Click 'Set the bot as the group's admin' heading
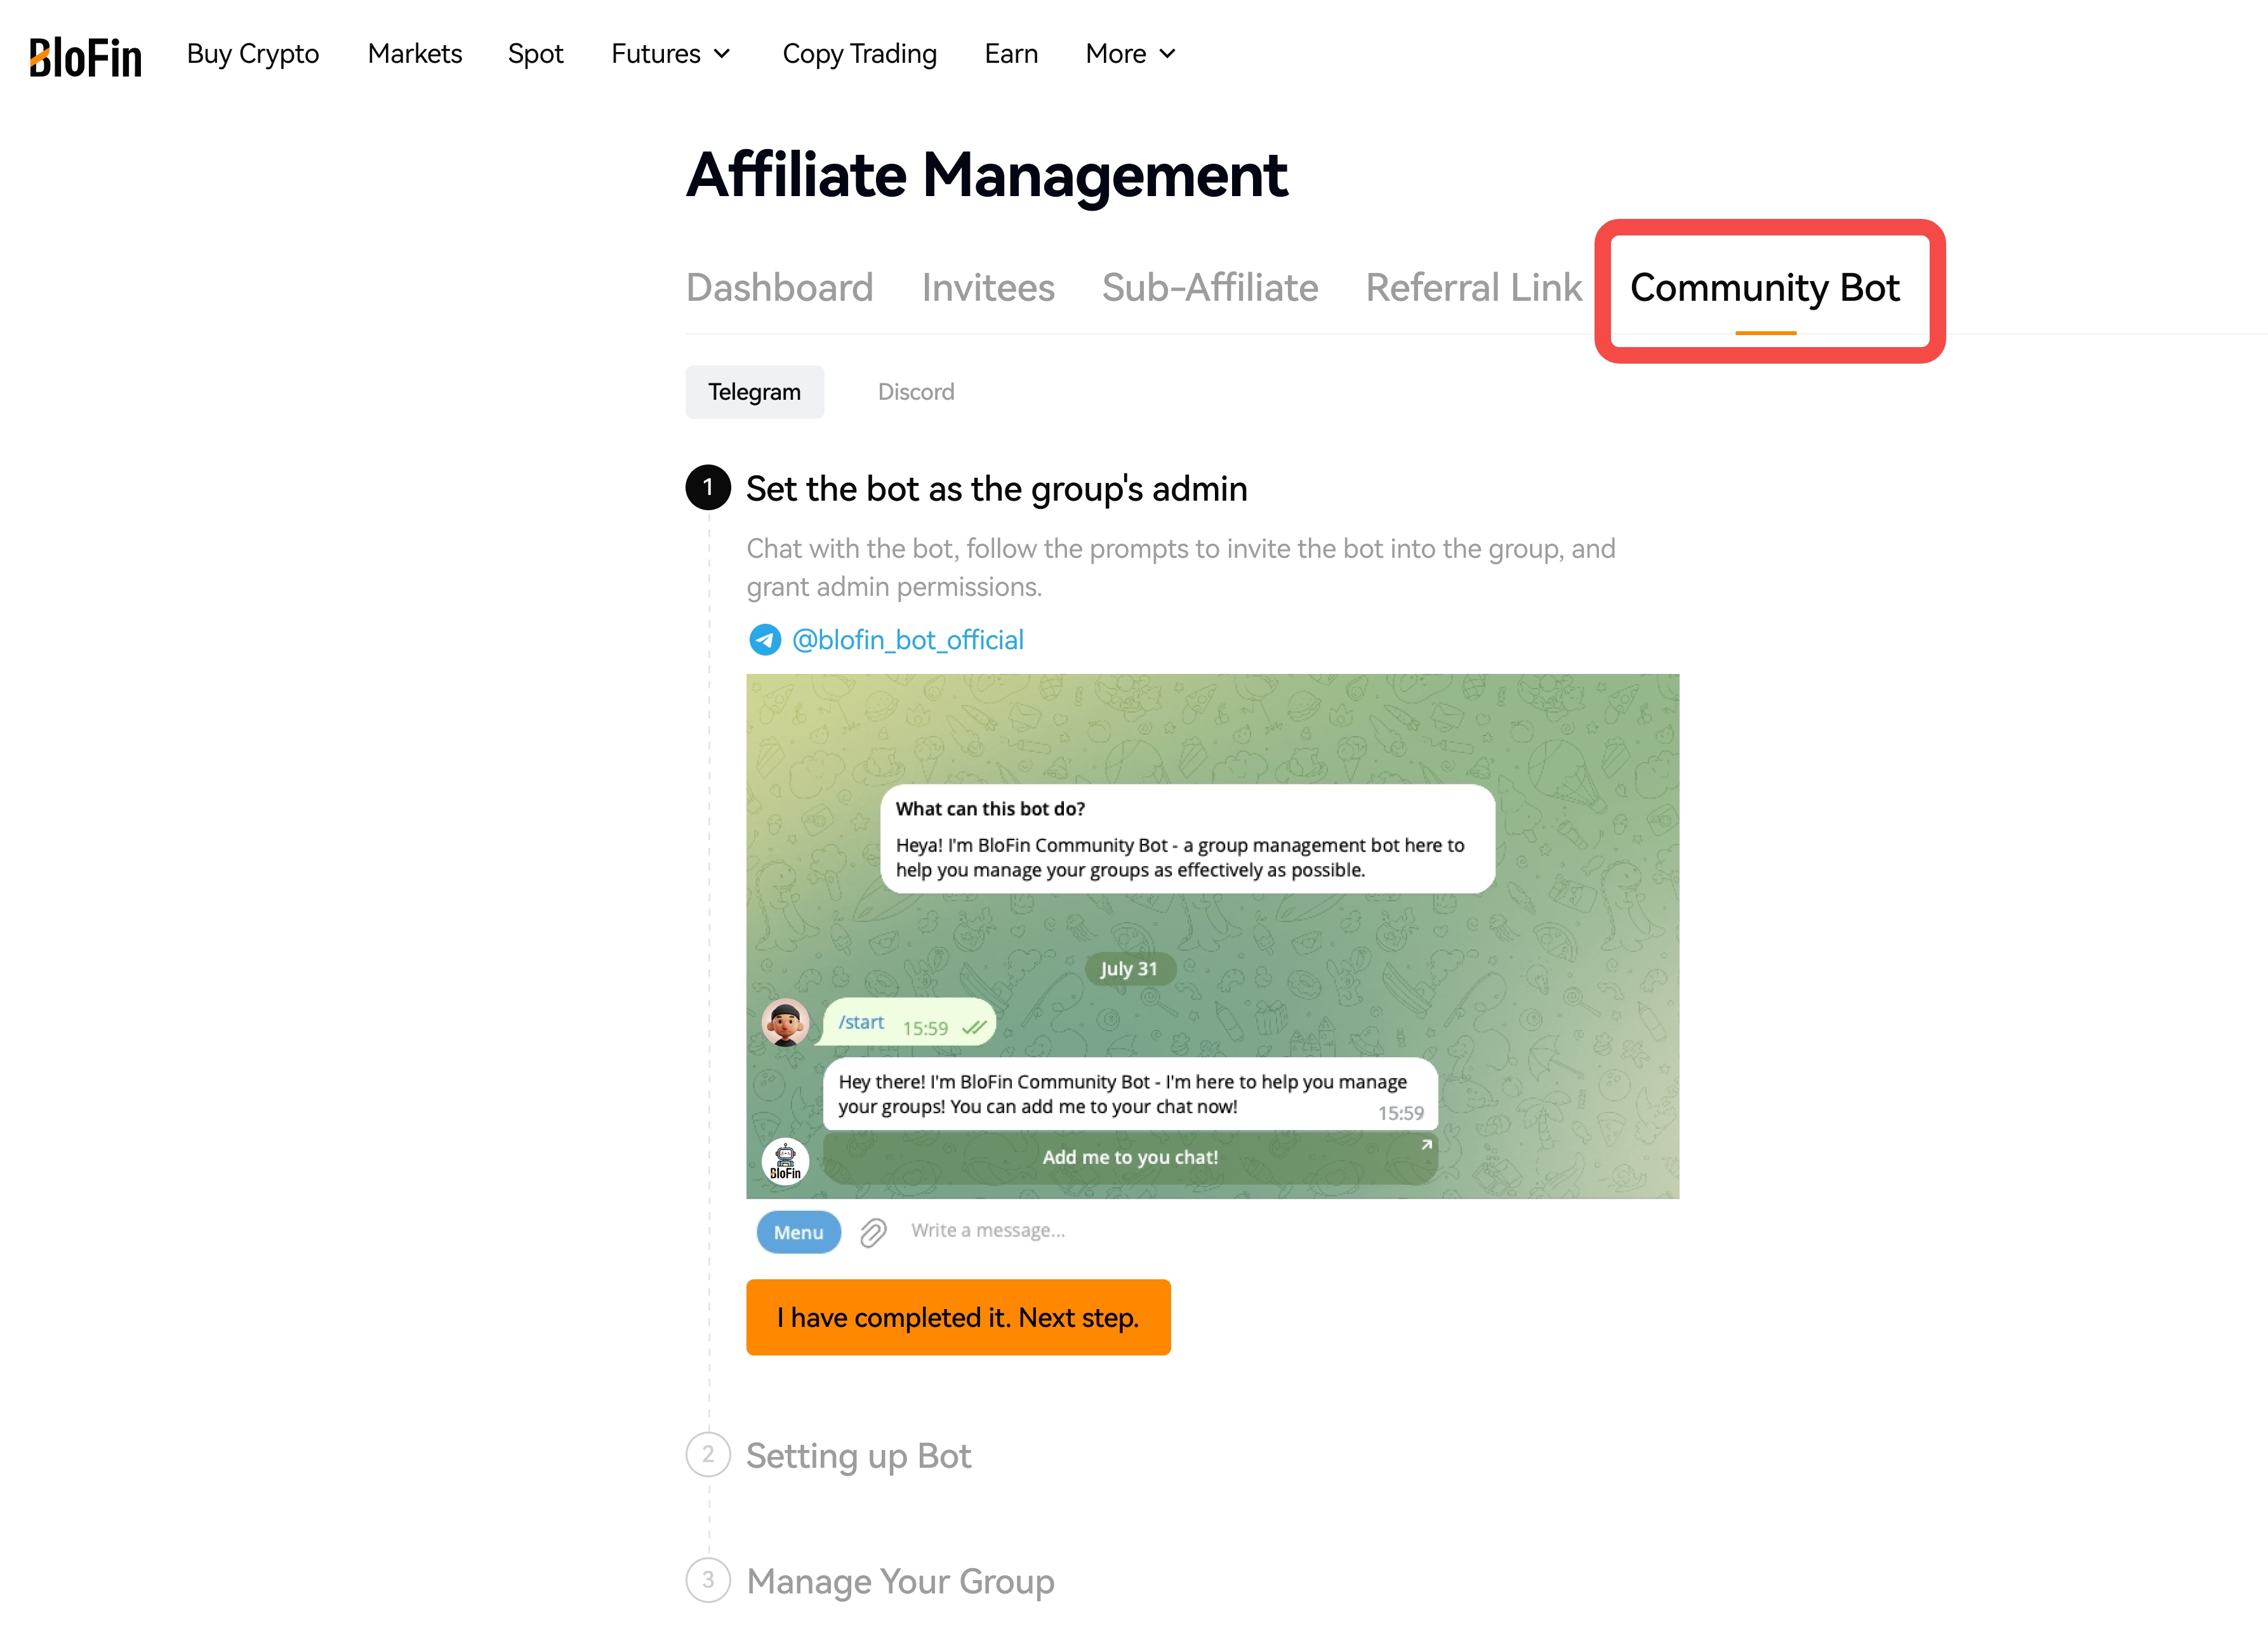Screen dimensions: 2268x1648 pyautogui.click(x=996, y=489)
